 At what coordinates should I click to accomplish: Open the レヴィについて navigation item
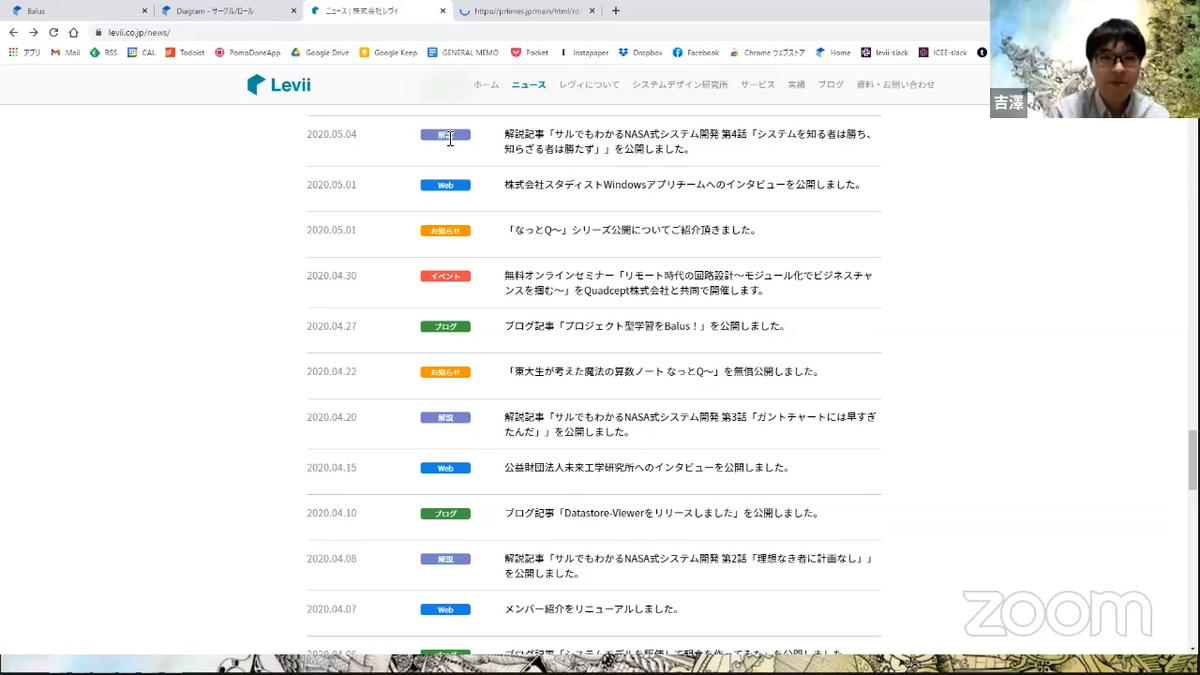click(x=589, y=85)
